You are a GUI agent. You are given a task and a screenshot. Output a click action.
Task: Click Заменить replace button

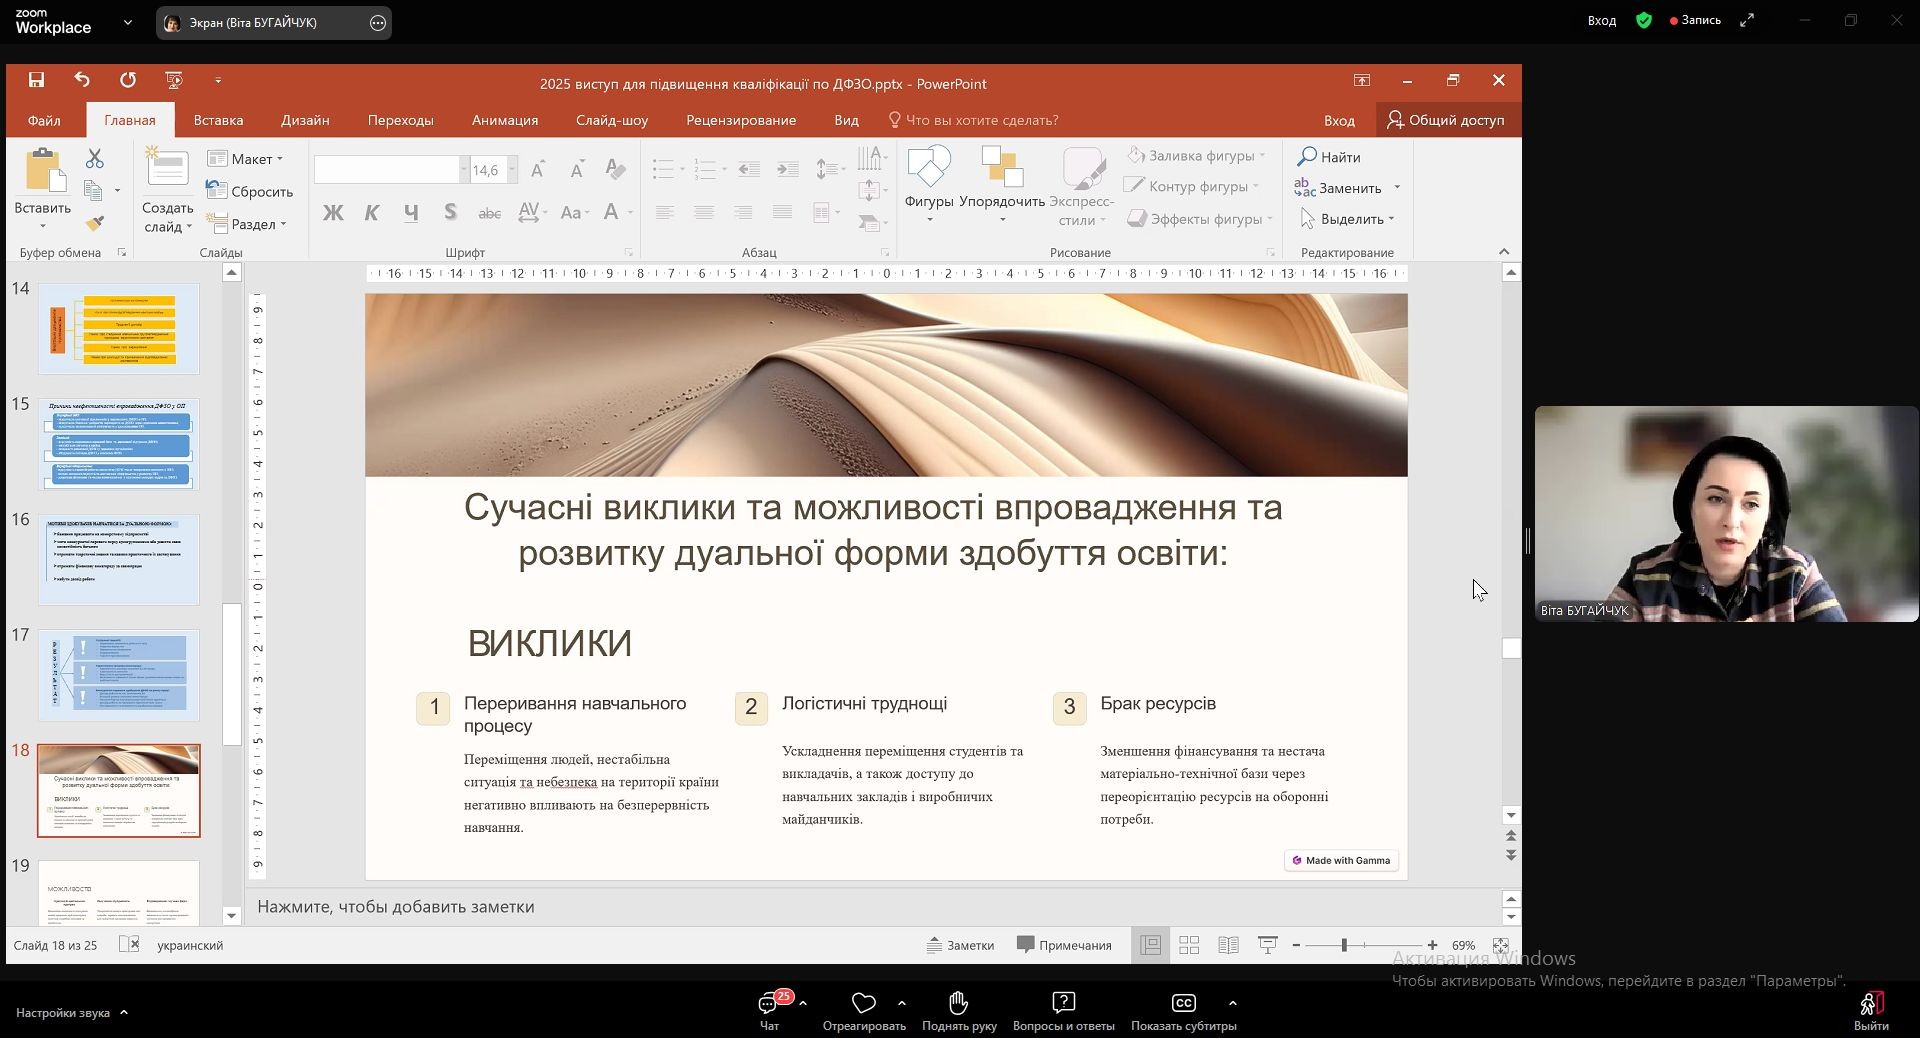pyautogui.click(x=1338, y=188)
